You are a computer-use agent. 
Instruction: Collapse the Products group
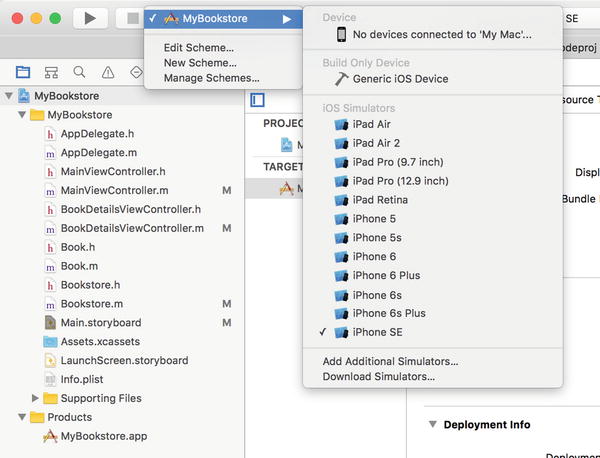22,417
